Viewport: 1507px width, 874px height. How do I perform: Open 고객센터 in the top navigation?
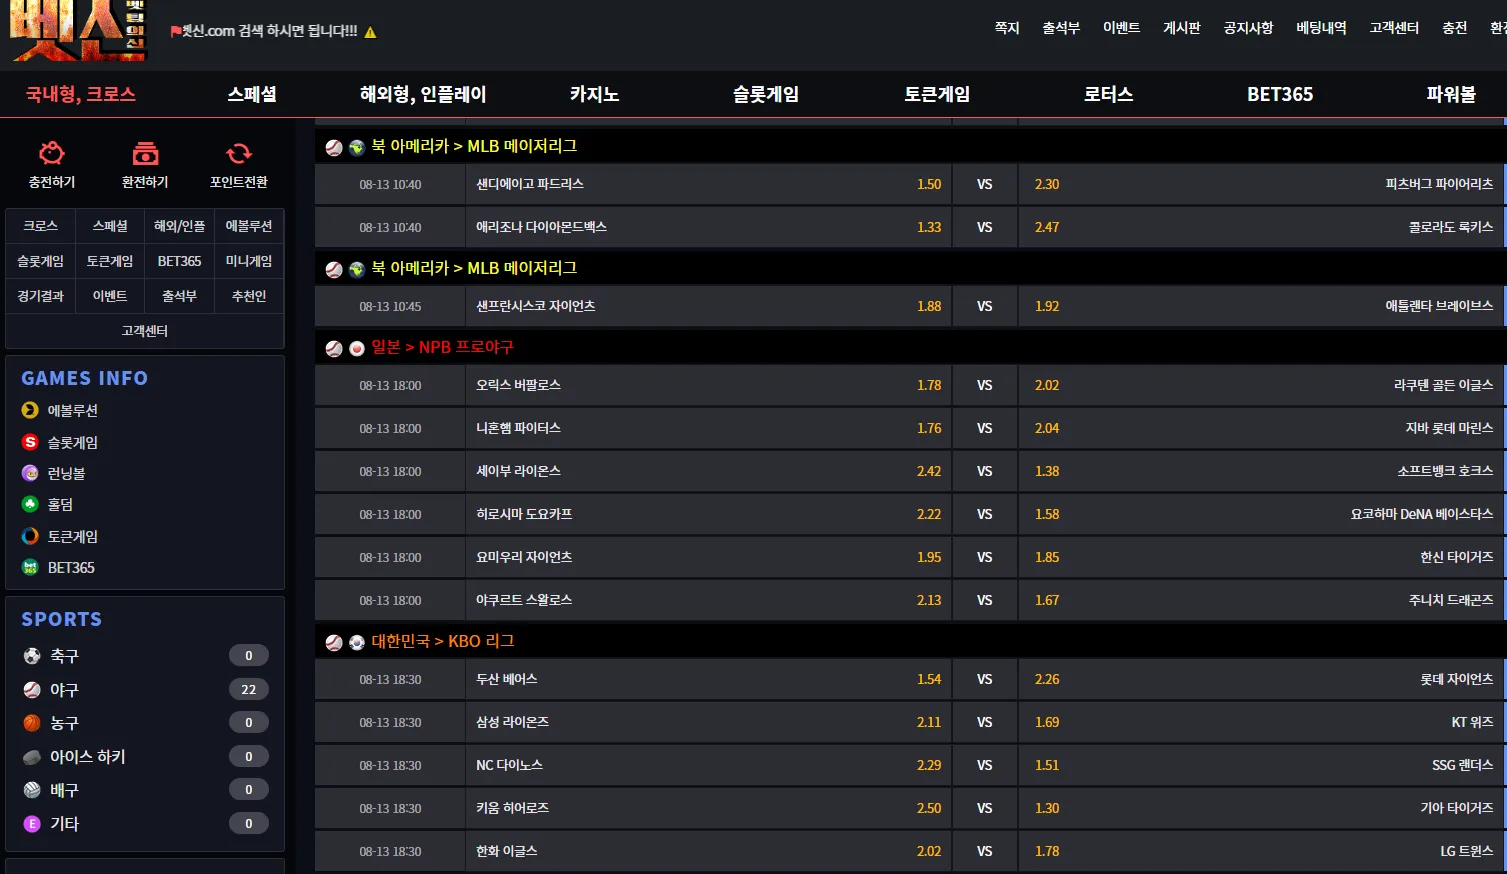pyautogui.click(x=1395, y=28)
